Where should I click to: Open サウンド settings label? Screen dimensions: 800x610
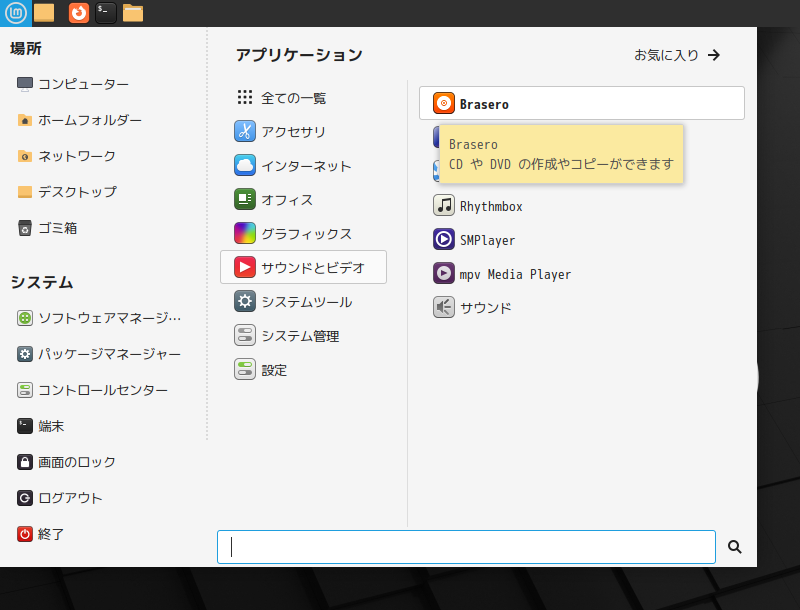tap(485, 308)
